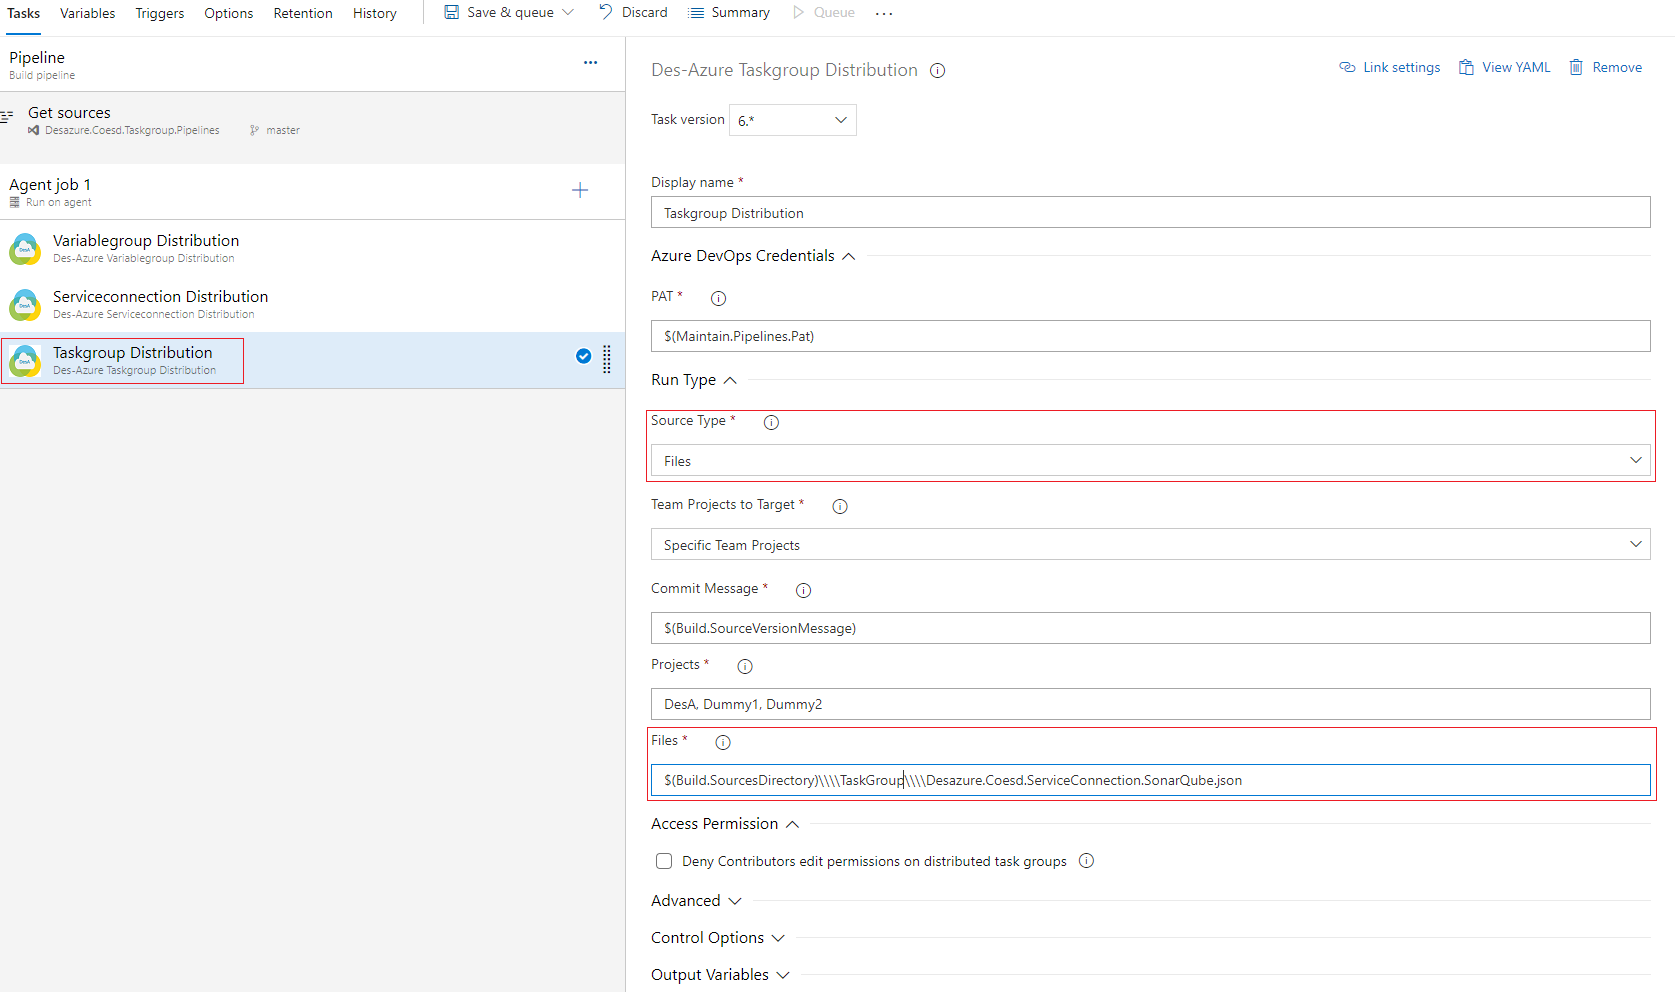Click the Variablegroup Distribution task icon
The width and height of the screenshot is (1675, 992).
(x=25, y=248)
